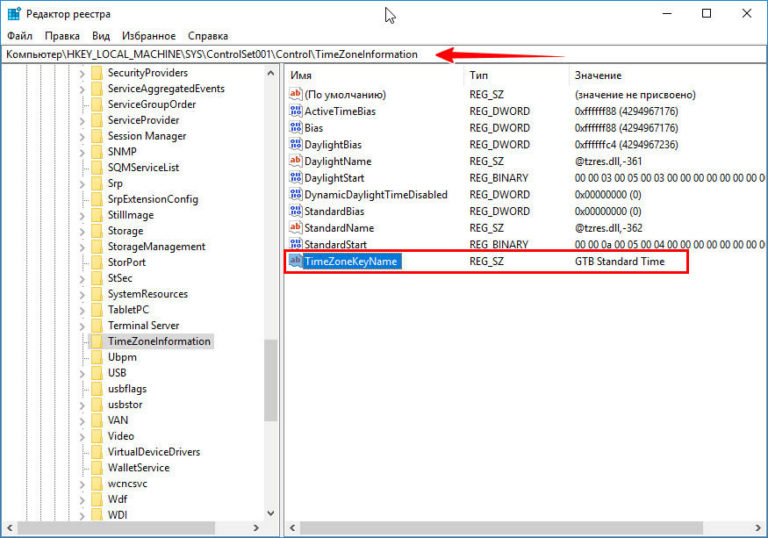The height and width of the screenshot is (538, 768).
Task: Open the Справка menu
Action: 207,36
